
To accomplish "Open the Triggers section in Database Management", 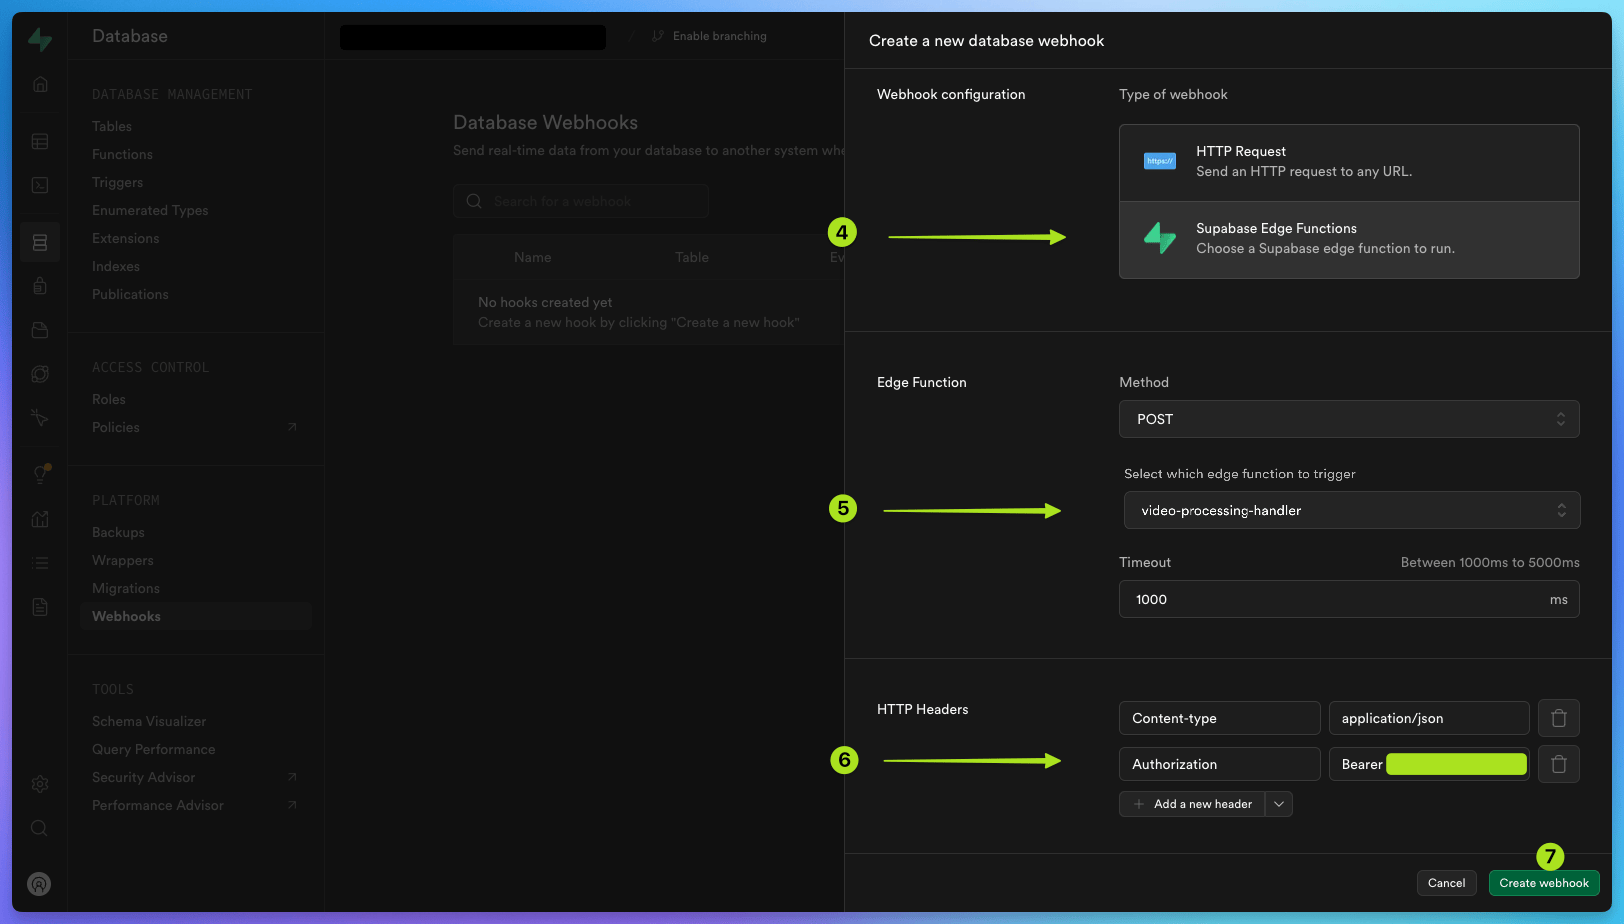I will tap(117, 182).
